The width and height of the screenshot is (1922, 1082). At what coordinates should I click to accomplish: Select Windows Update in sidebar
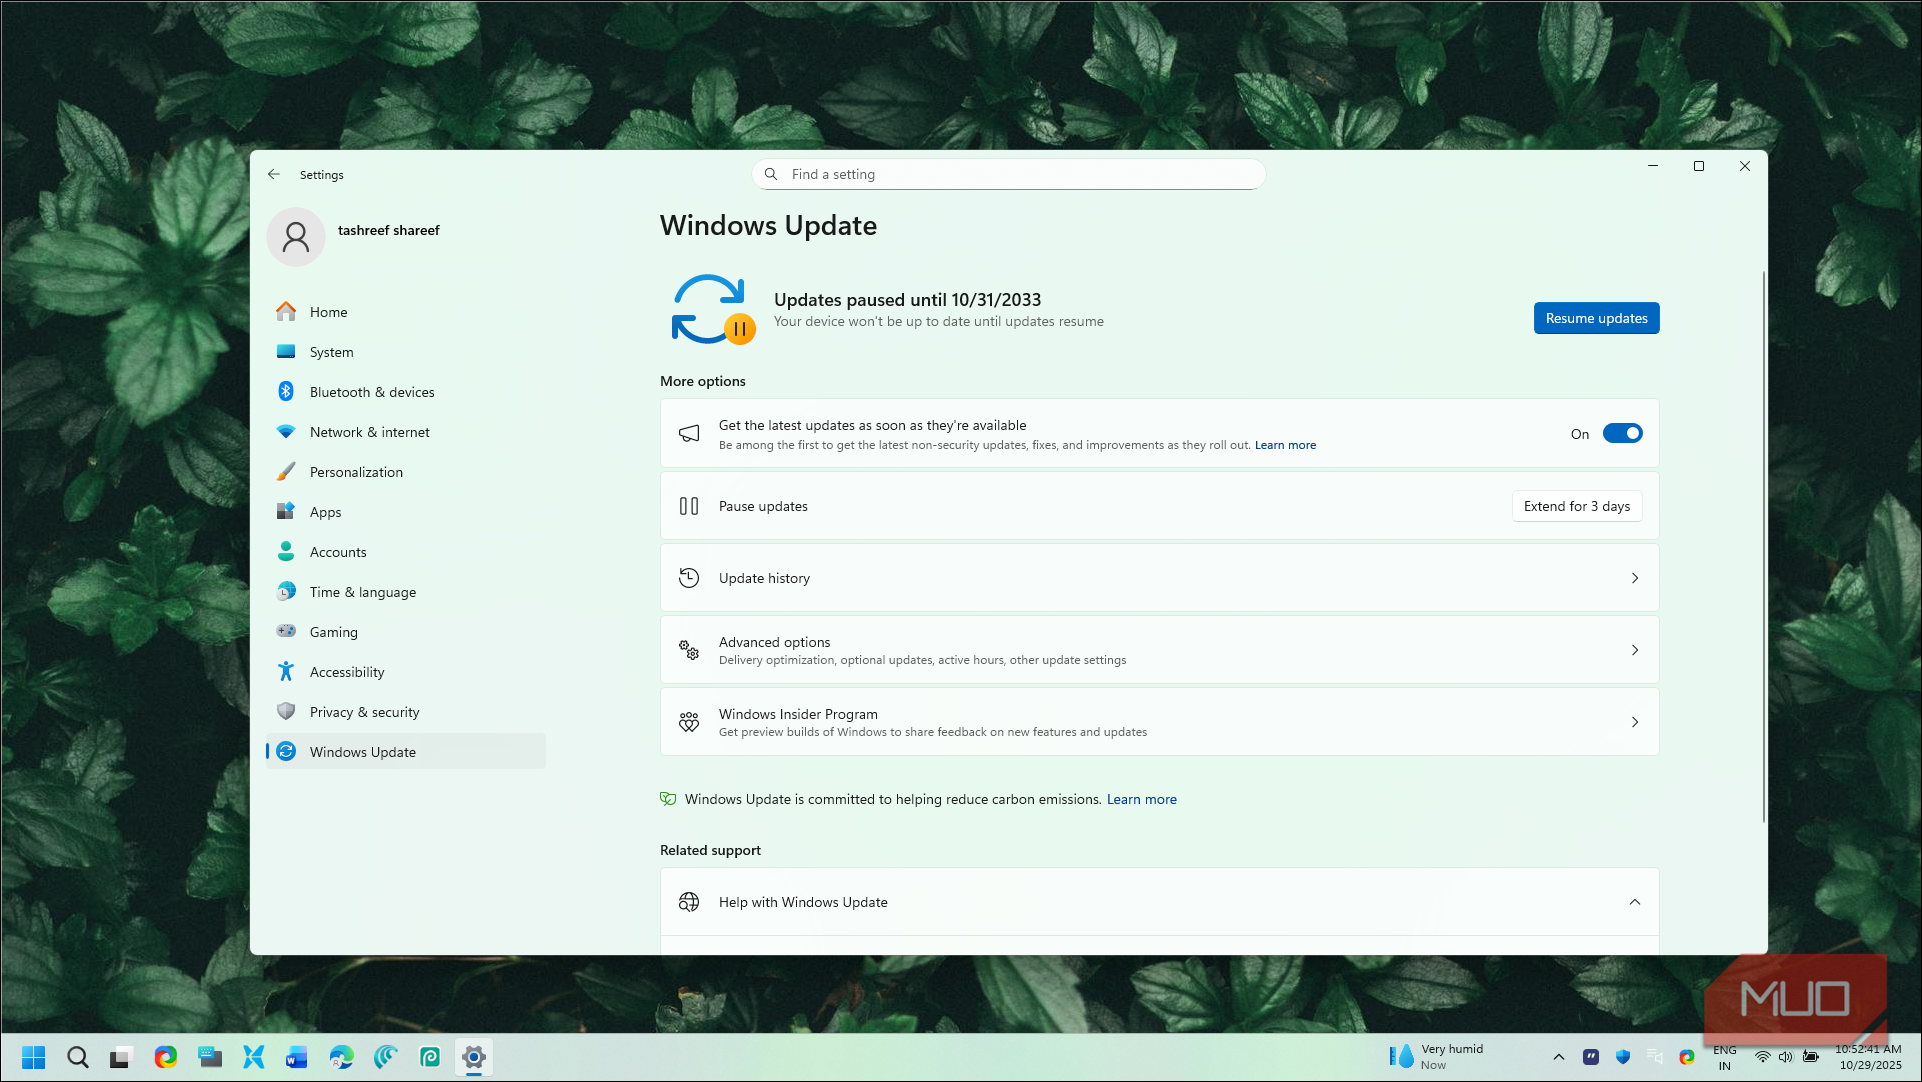tap(406, 752)
